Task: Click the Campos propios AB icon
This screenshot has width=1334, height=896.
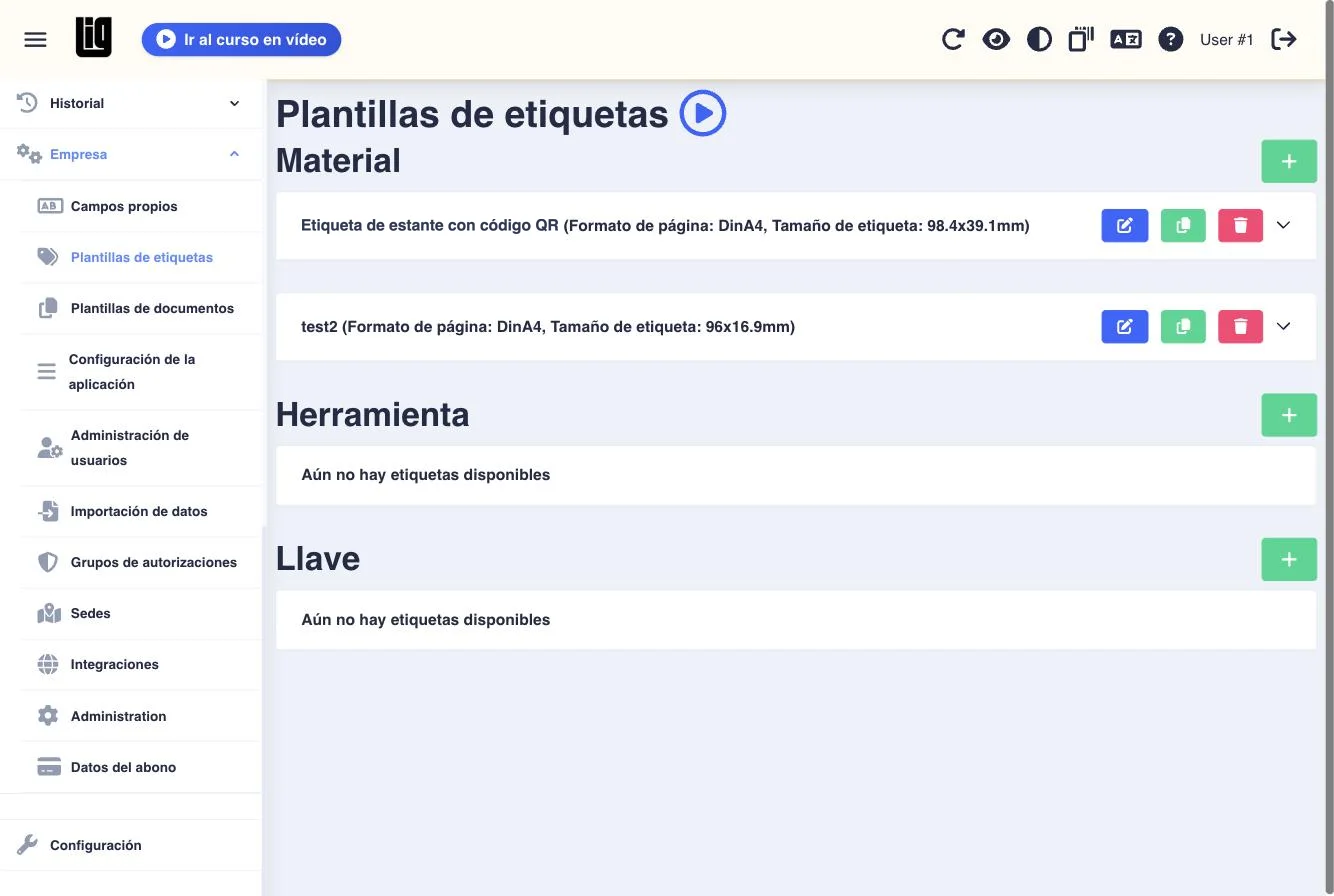Action: tap(50, 206)
